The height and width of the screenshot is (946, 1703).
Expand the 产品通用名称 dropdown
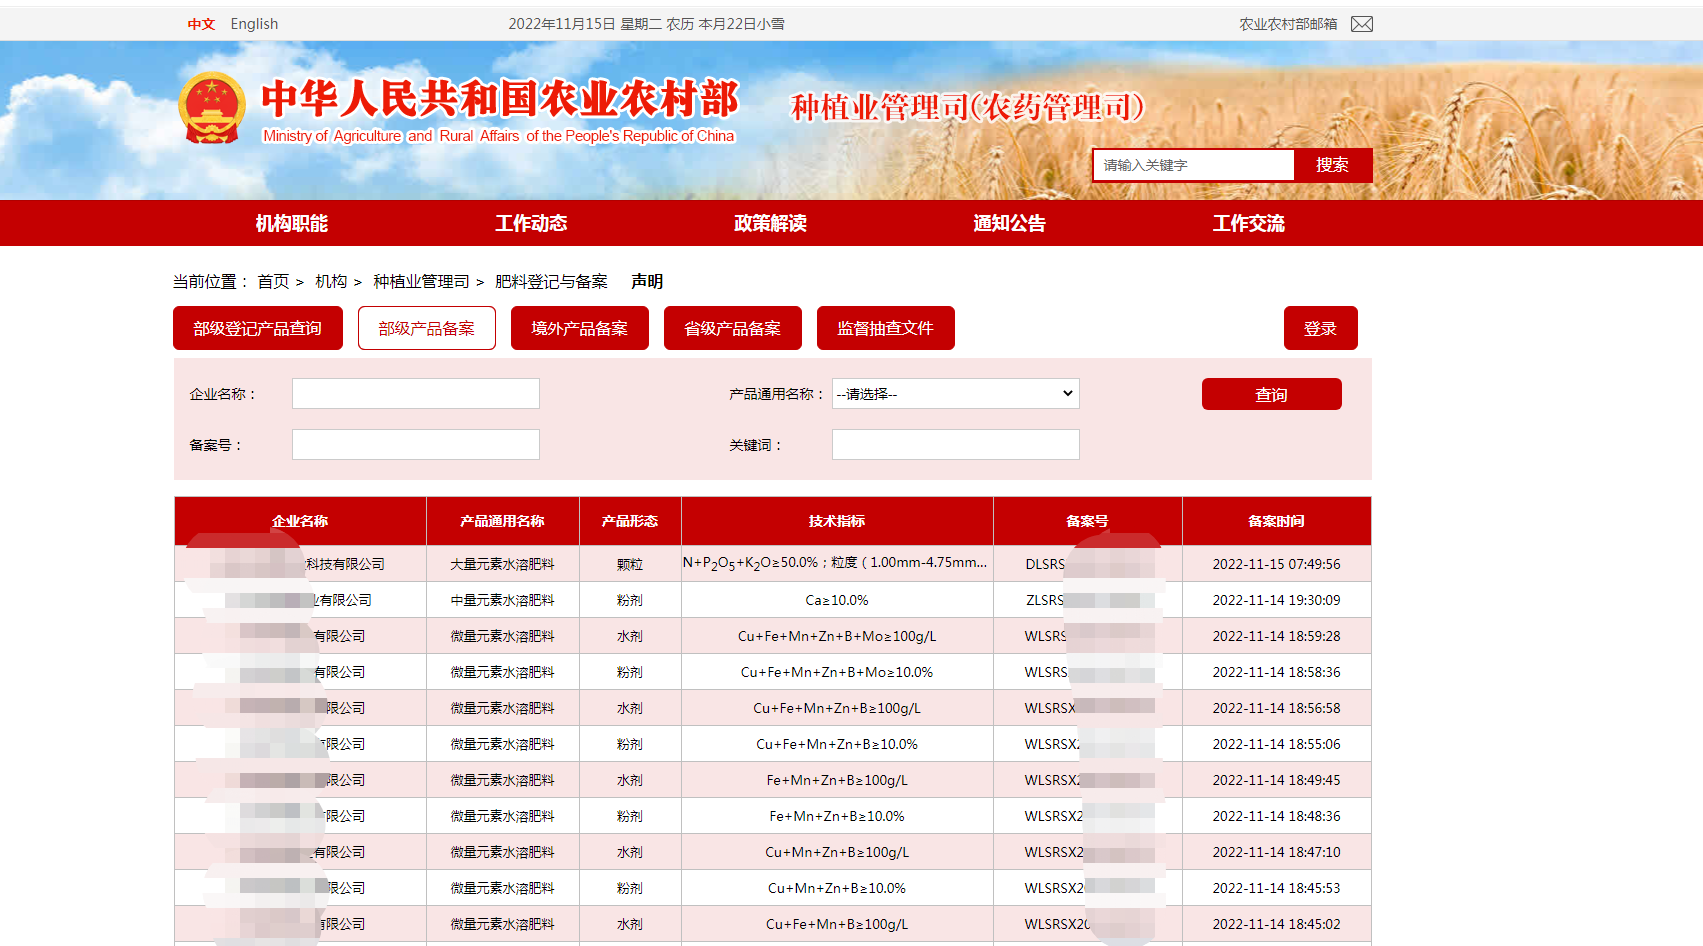coord(956,394)
